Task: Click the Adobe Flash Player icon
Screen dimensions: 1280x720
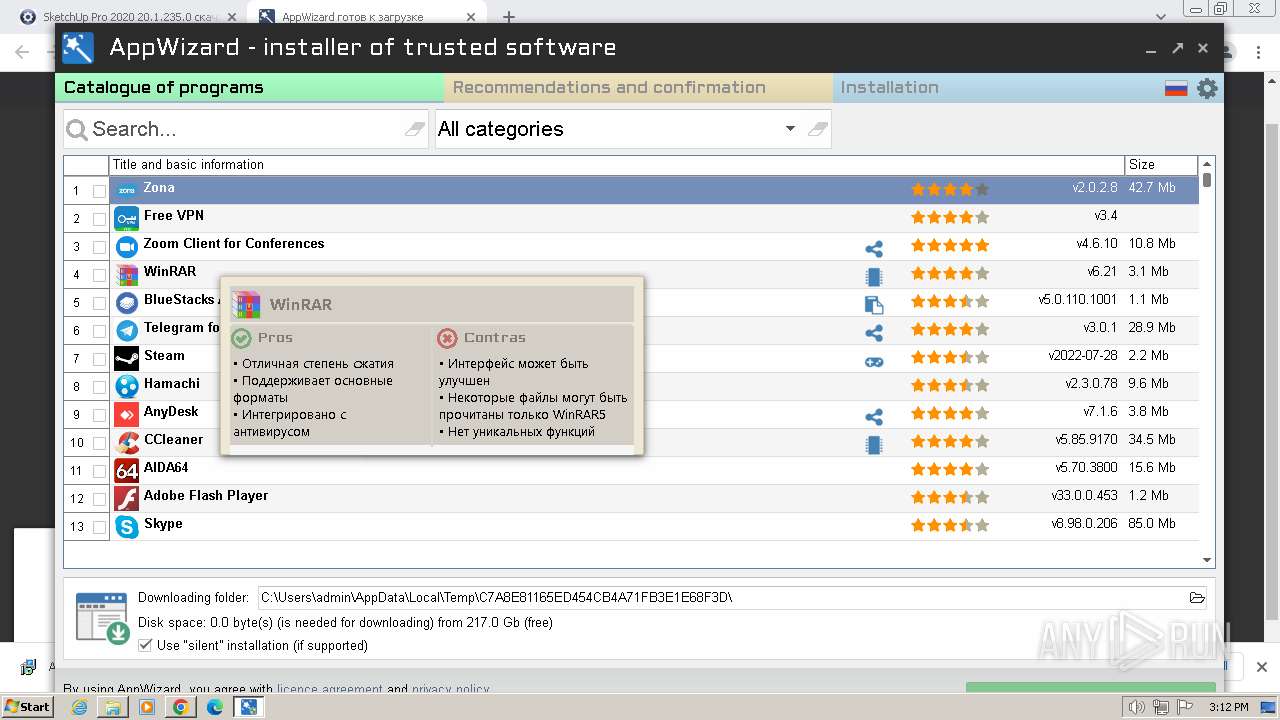Action: coord(126,498)
